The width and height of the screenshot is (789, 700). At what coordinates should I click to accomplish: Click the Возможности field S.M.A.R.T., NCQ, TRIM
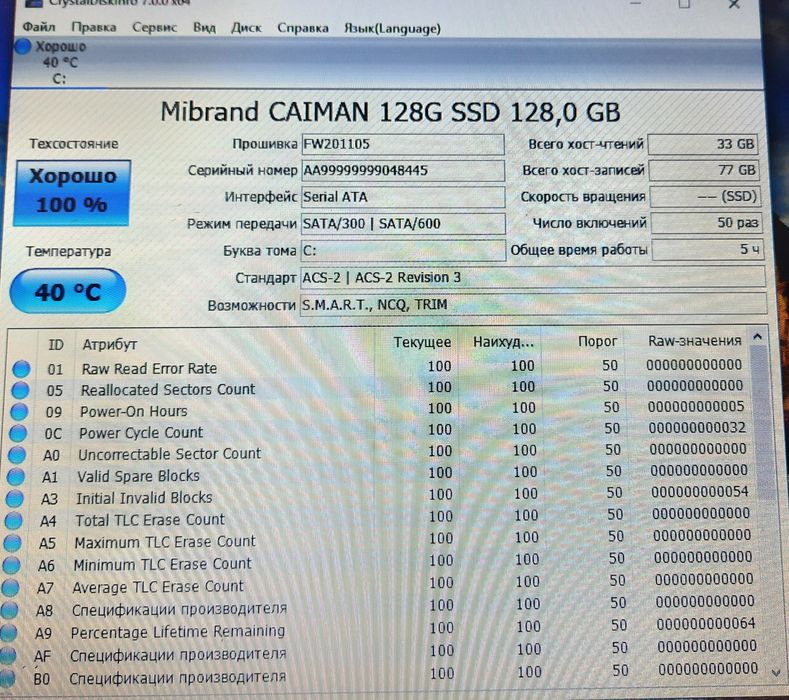click(x=533, y=305)
